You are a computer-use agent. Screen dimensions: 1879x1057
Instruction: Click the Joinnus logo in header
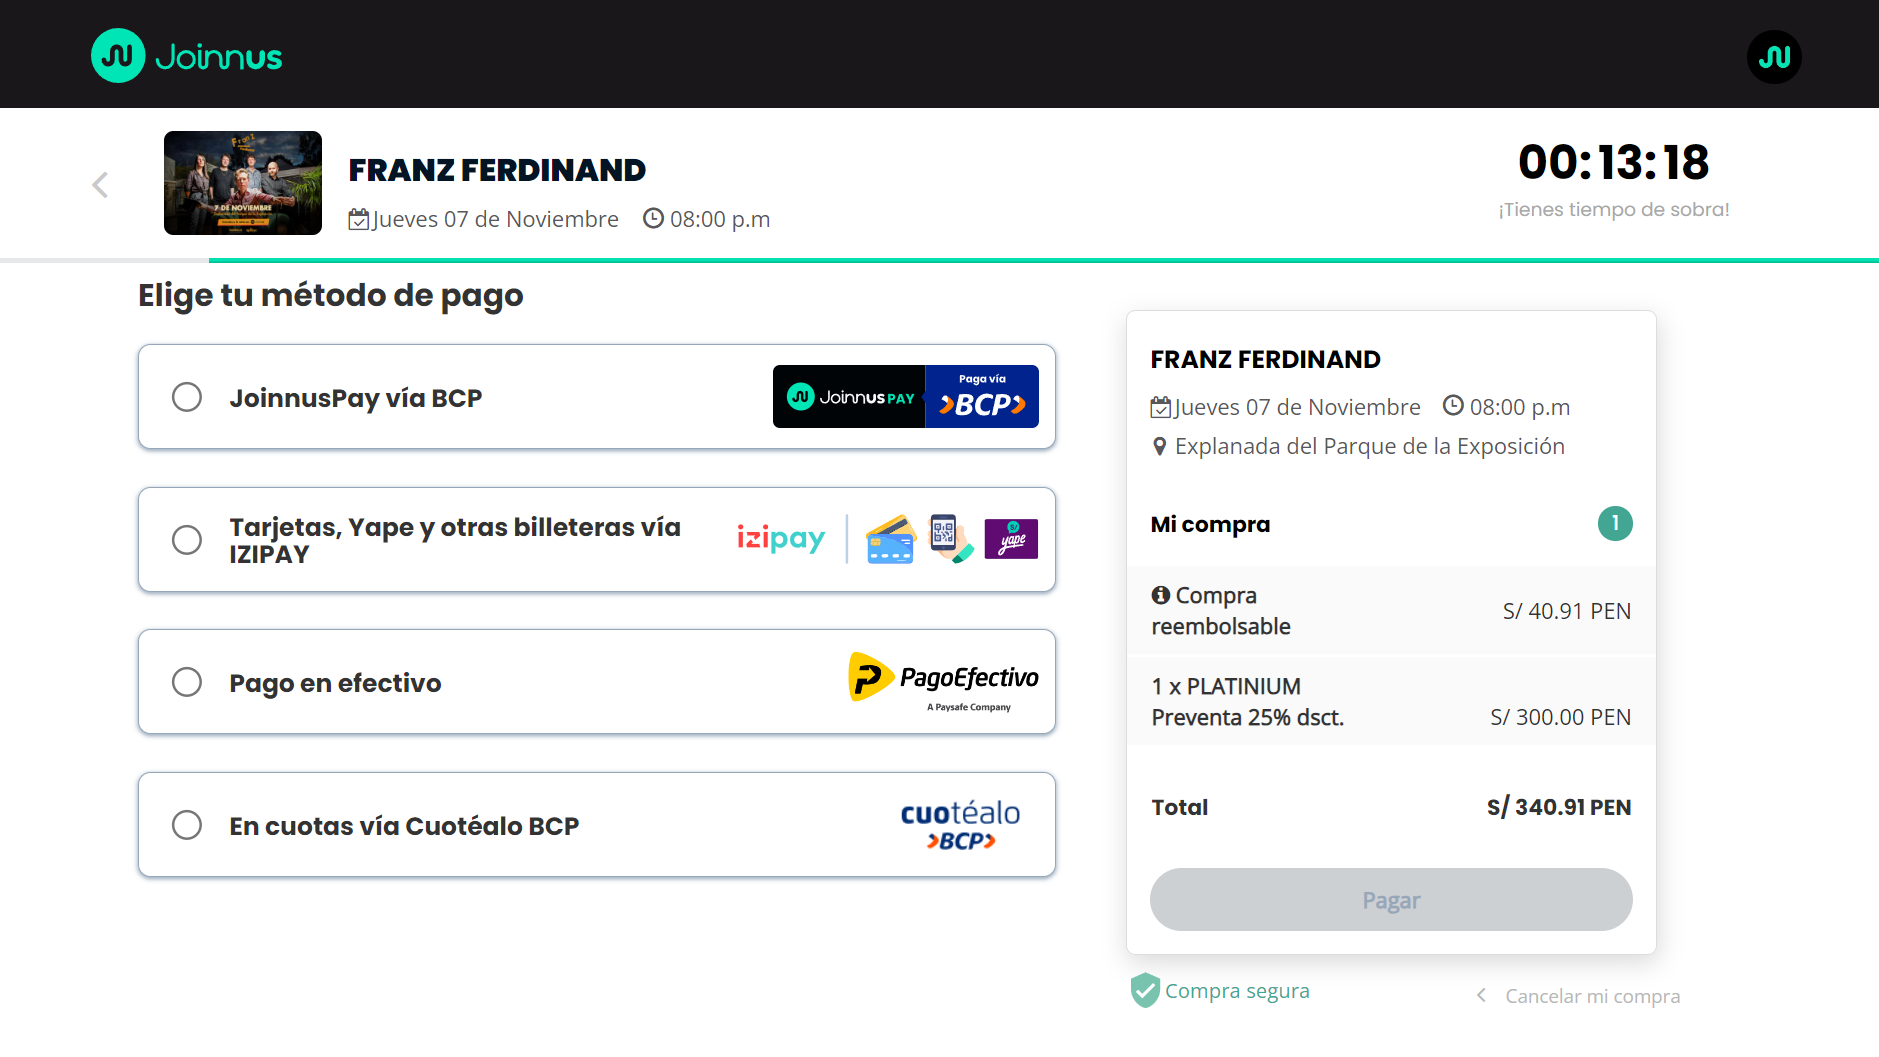[x=187, y=56]
